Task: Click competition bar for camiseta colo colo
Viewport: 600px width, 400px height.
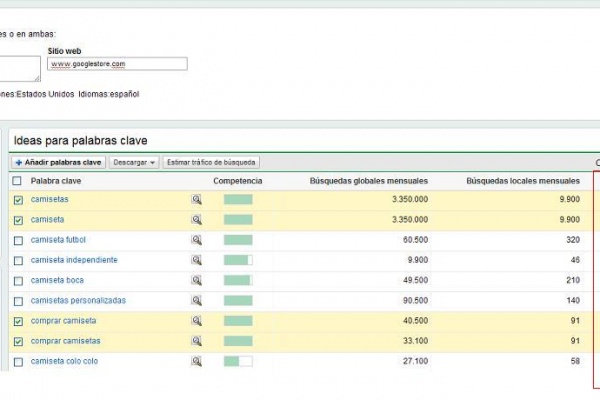Action: coord(238,361)
